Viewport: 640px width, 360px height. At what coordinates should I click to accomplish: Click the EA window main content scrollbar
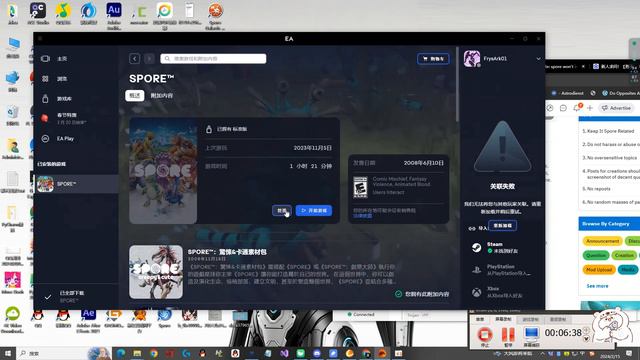point(457,84)
